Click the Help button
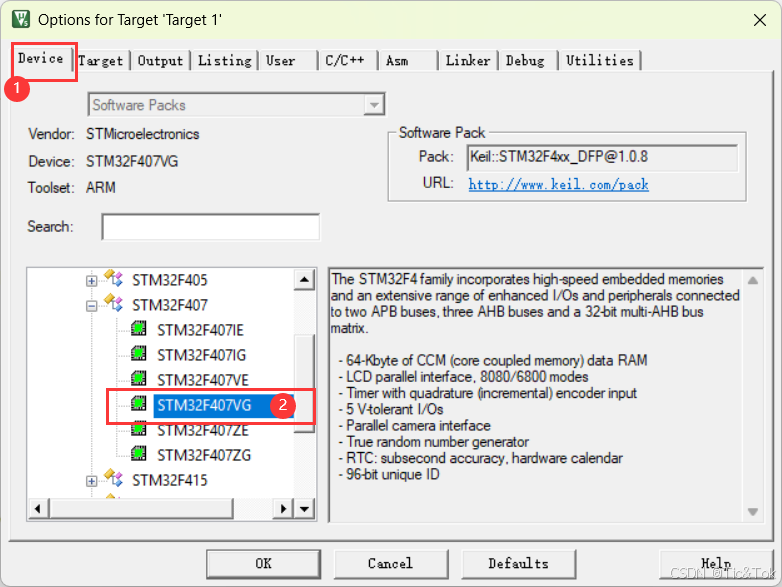Viewport: 782px width, 587px height. (716, 564)
